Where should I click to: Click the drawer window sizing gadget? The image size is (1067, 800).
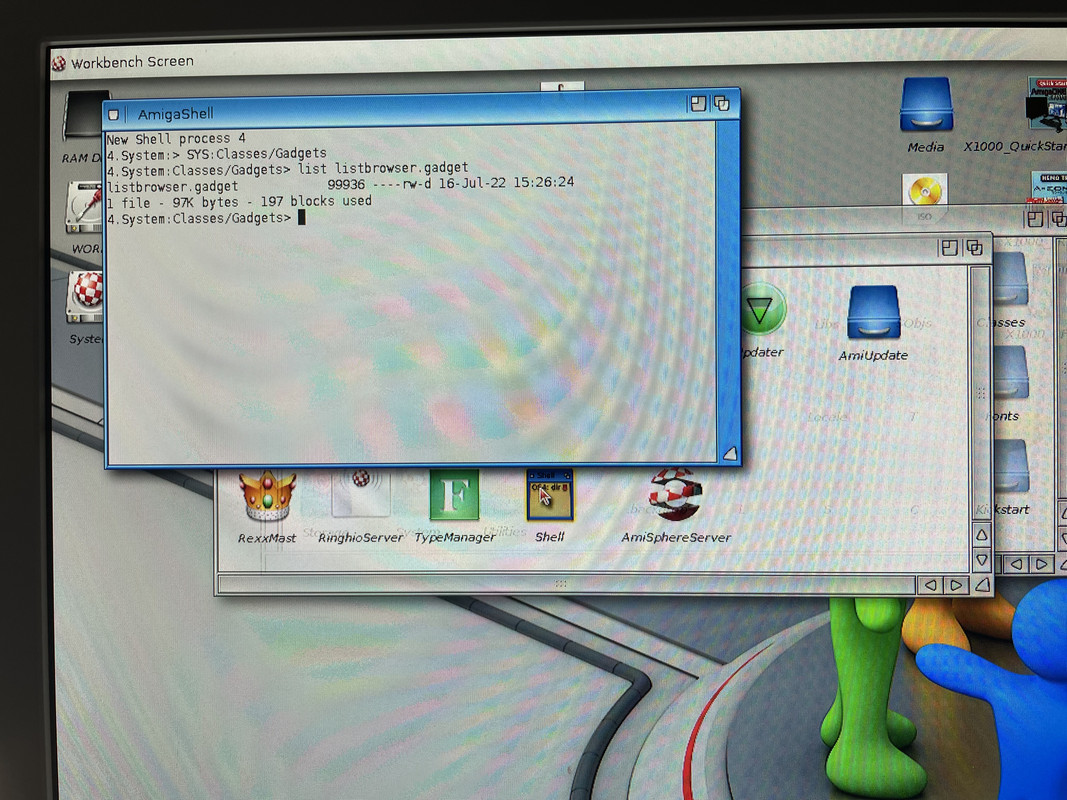[x=982, y=585]
